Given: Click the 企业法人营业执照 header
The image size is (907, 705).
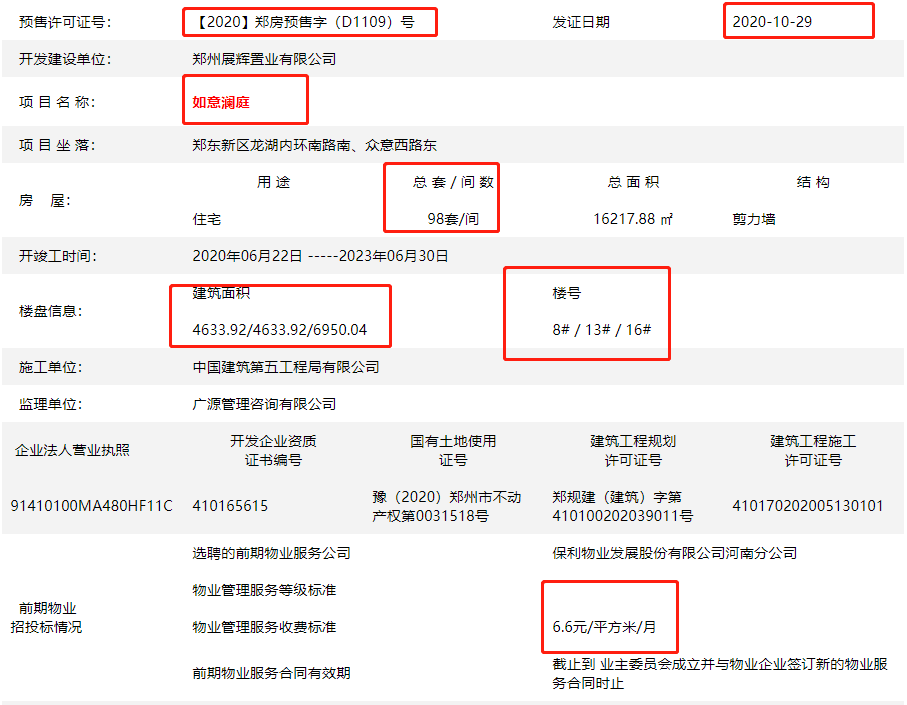Looking at the screenshot, I should 72,451.
